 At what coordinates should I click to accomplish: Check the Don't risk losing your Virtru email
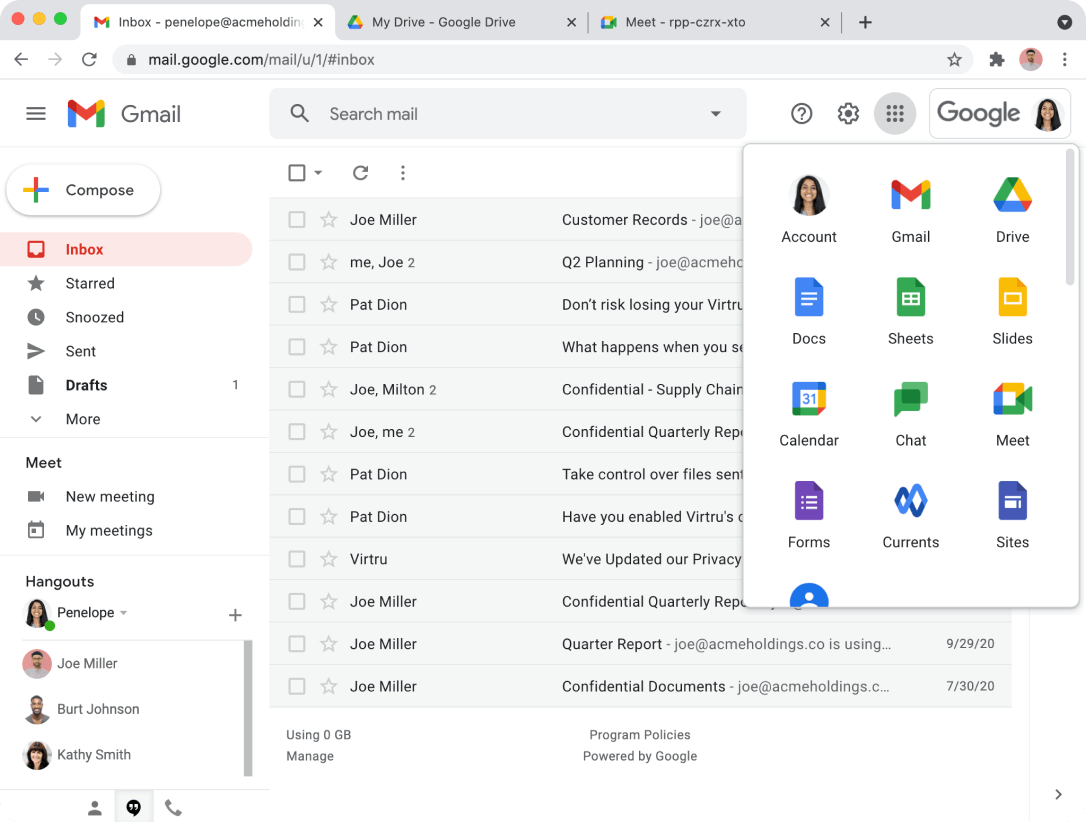(297, 304)
